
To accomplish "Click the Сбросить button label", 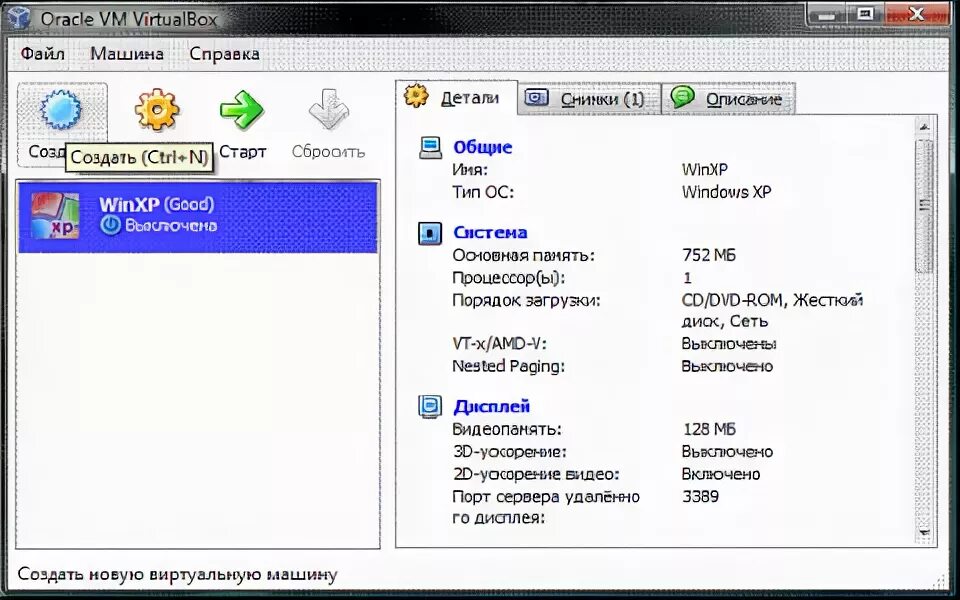I will point(328,152).
